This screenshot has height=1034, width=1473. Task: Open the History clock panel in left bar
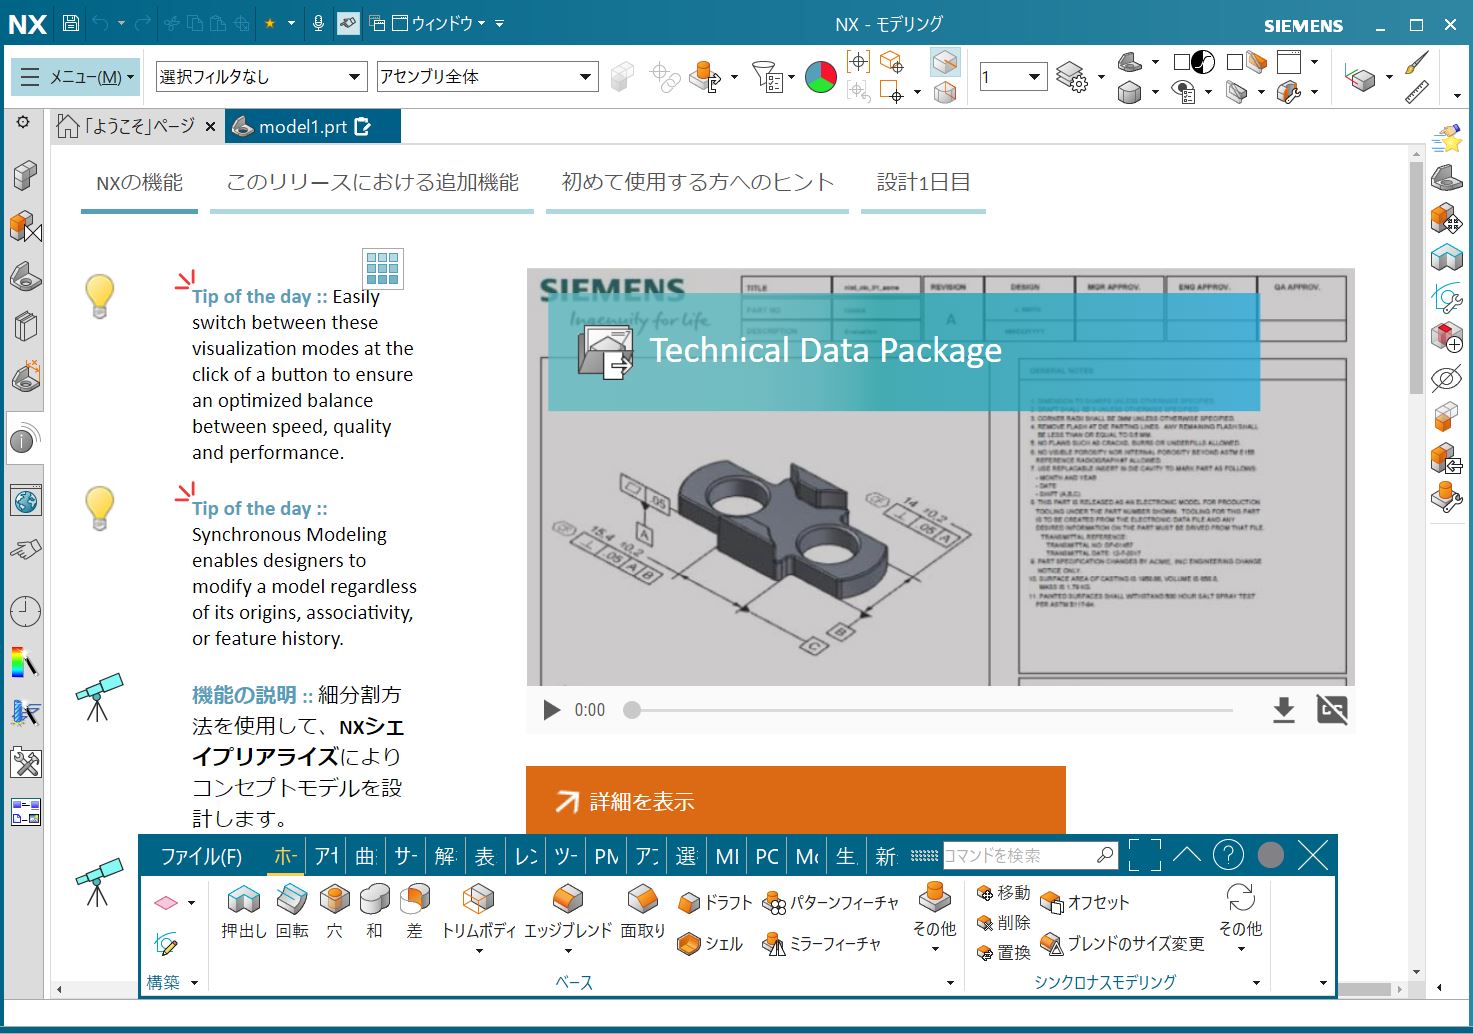[25, 610]
